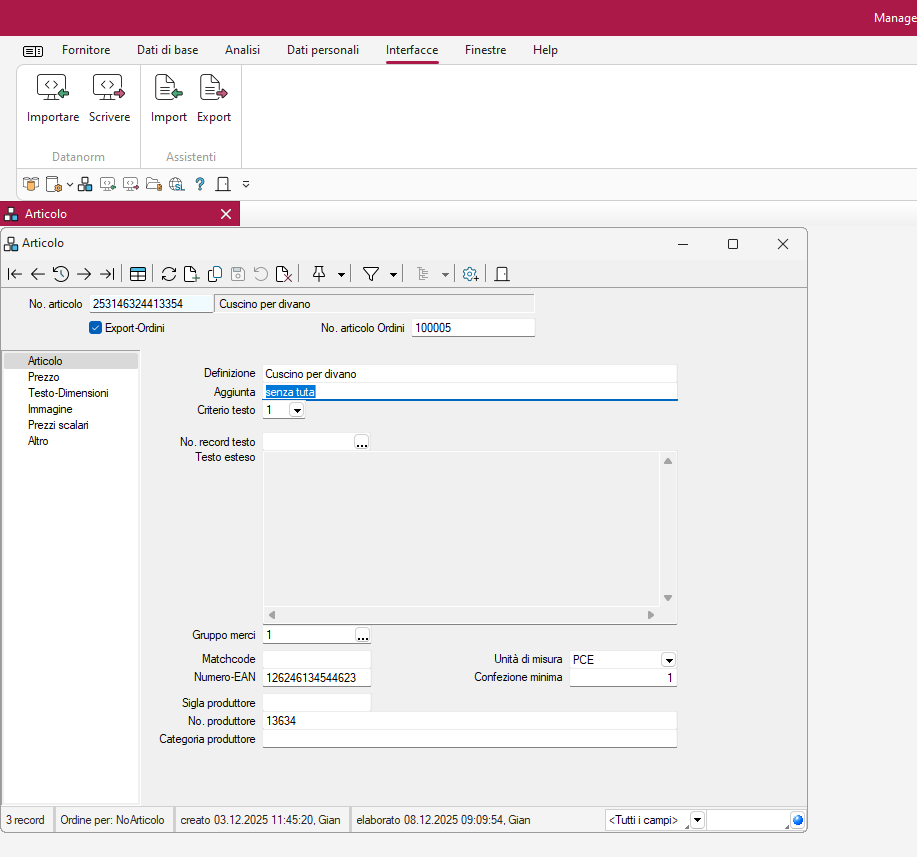This screenshot has height=857, width=917.
Task: Uncheck the Export-Ordini checkbox
Action: 96,328
